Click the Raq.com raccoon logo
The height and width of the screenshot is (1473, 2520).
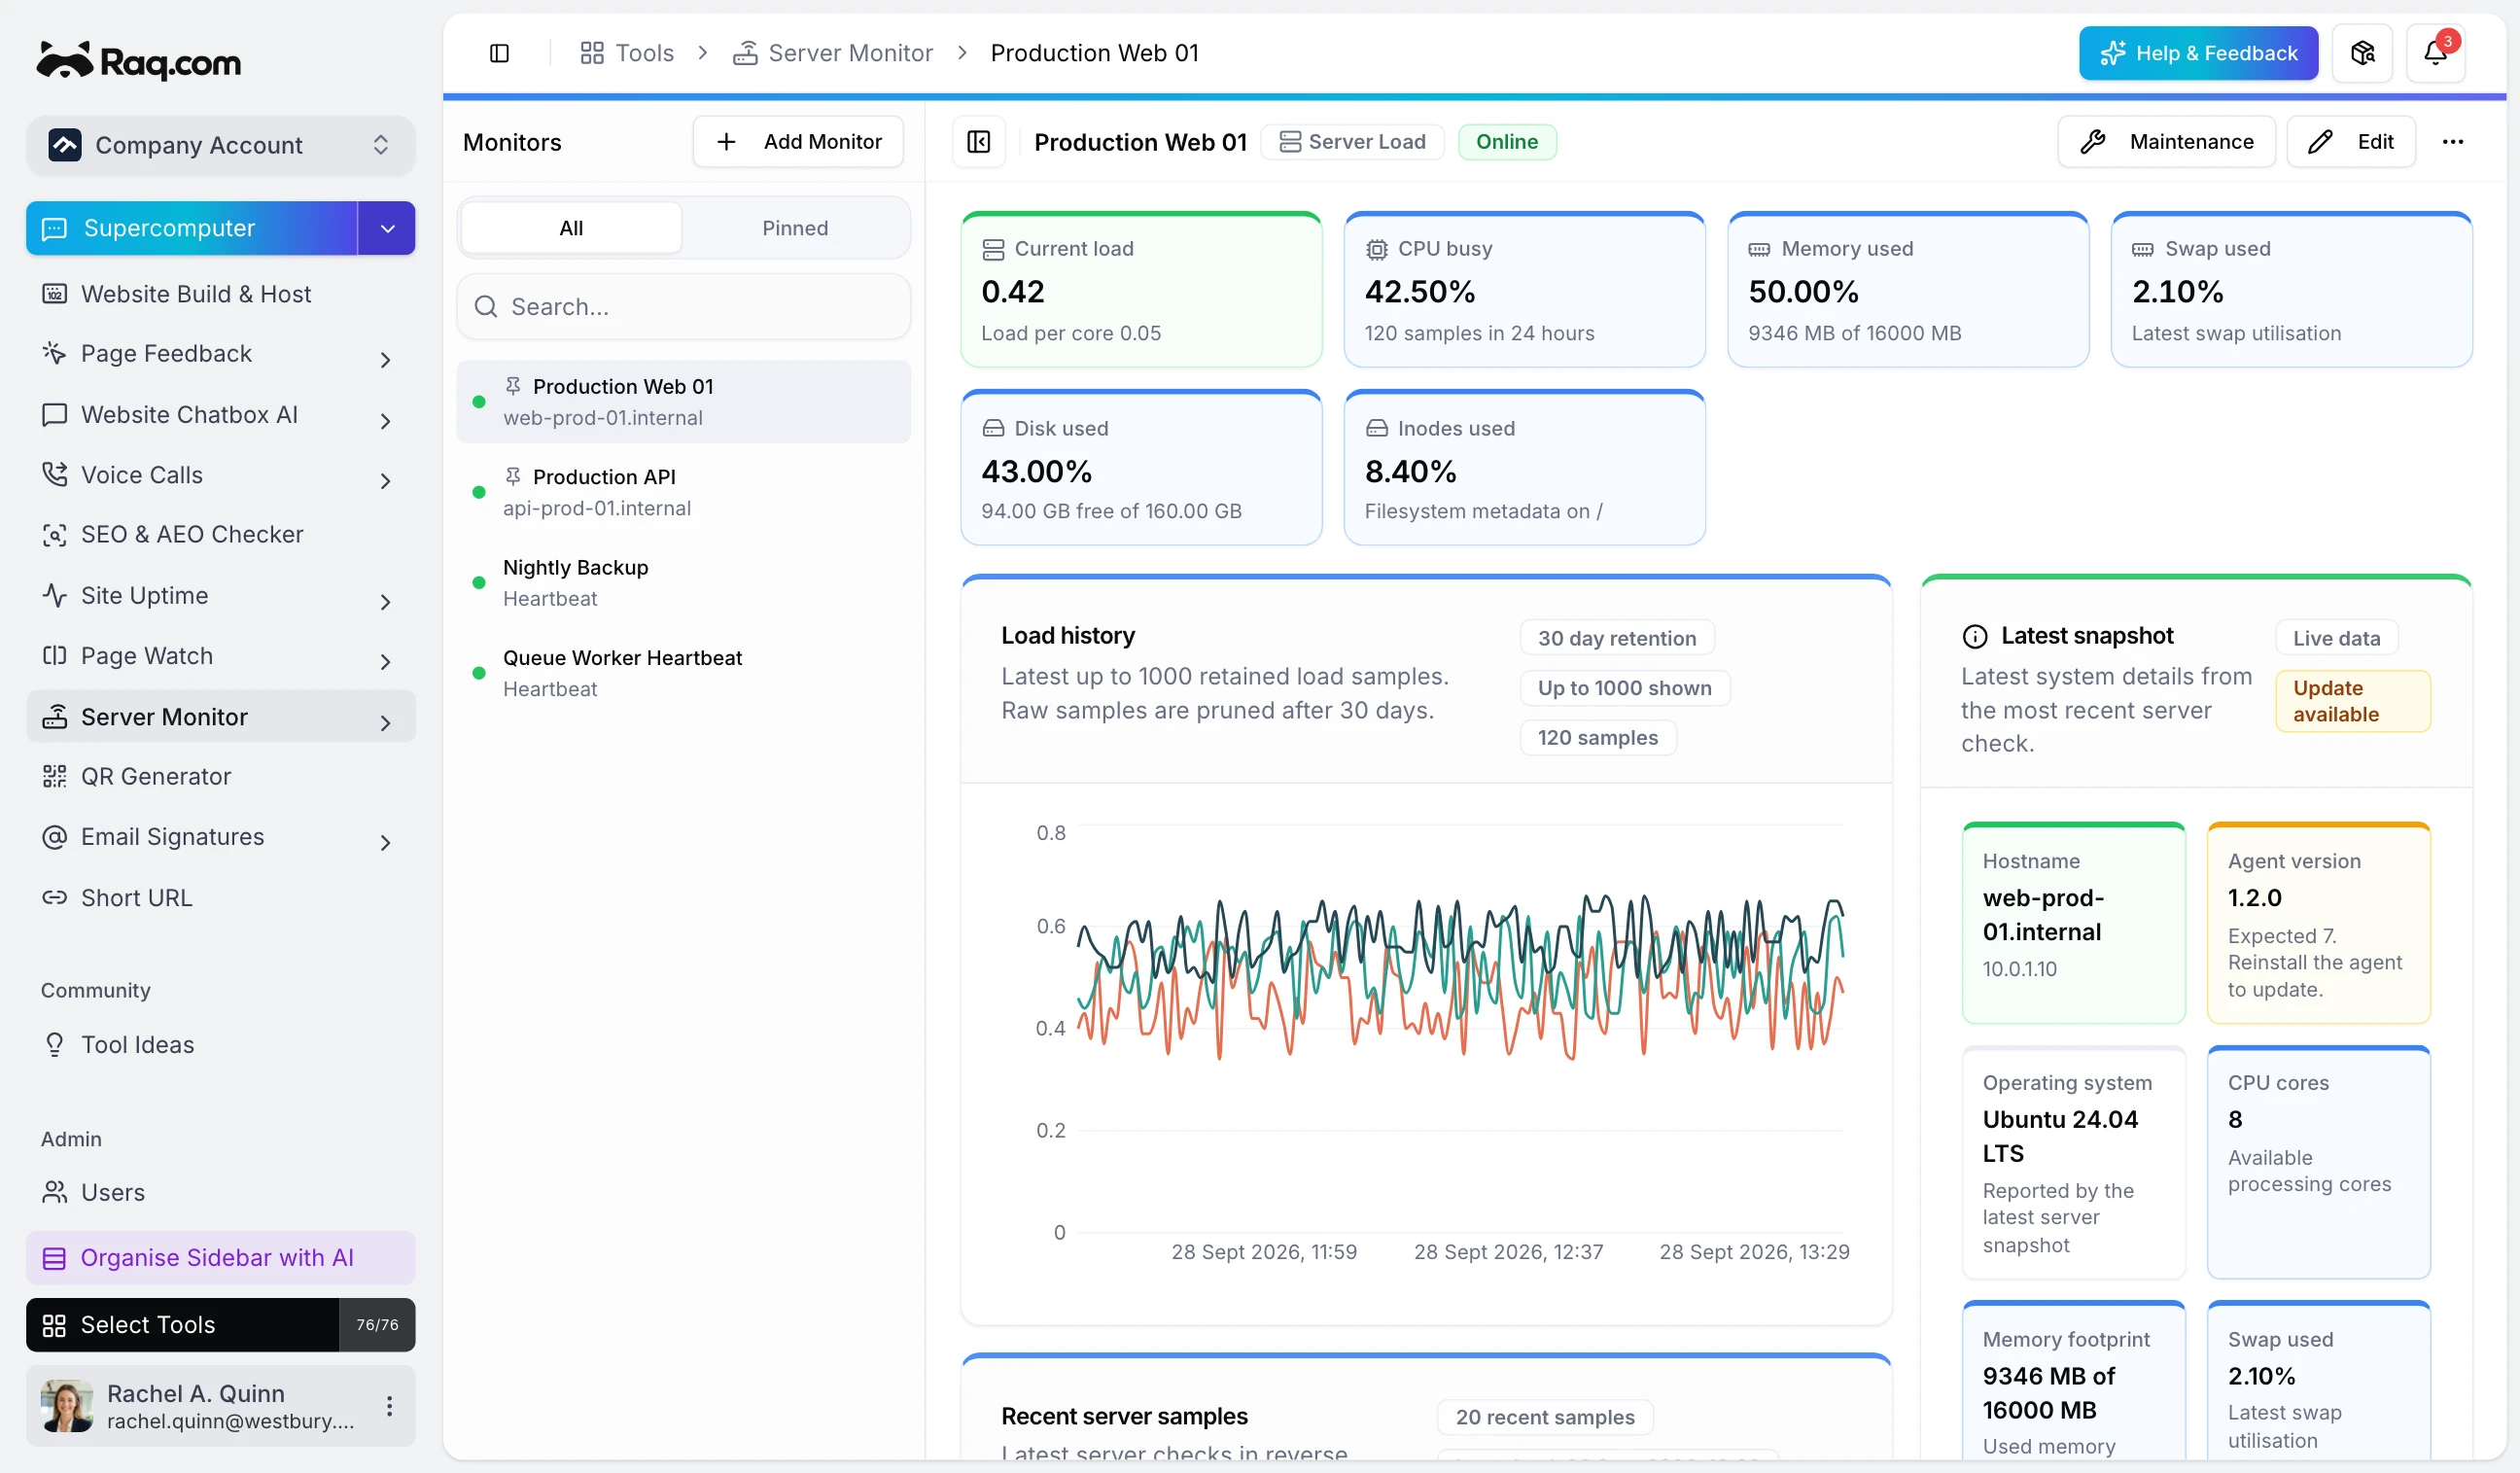(138, 60)
